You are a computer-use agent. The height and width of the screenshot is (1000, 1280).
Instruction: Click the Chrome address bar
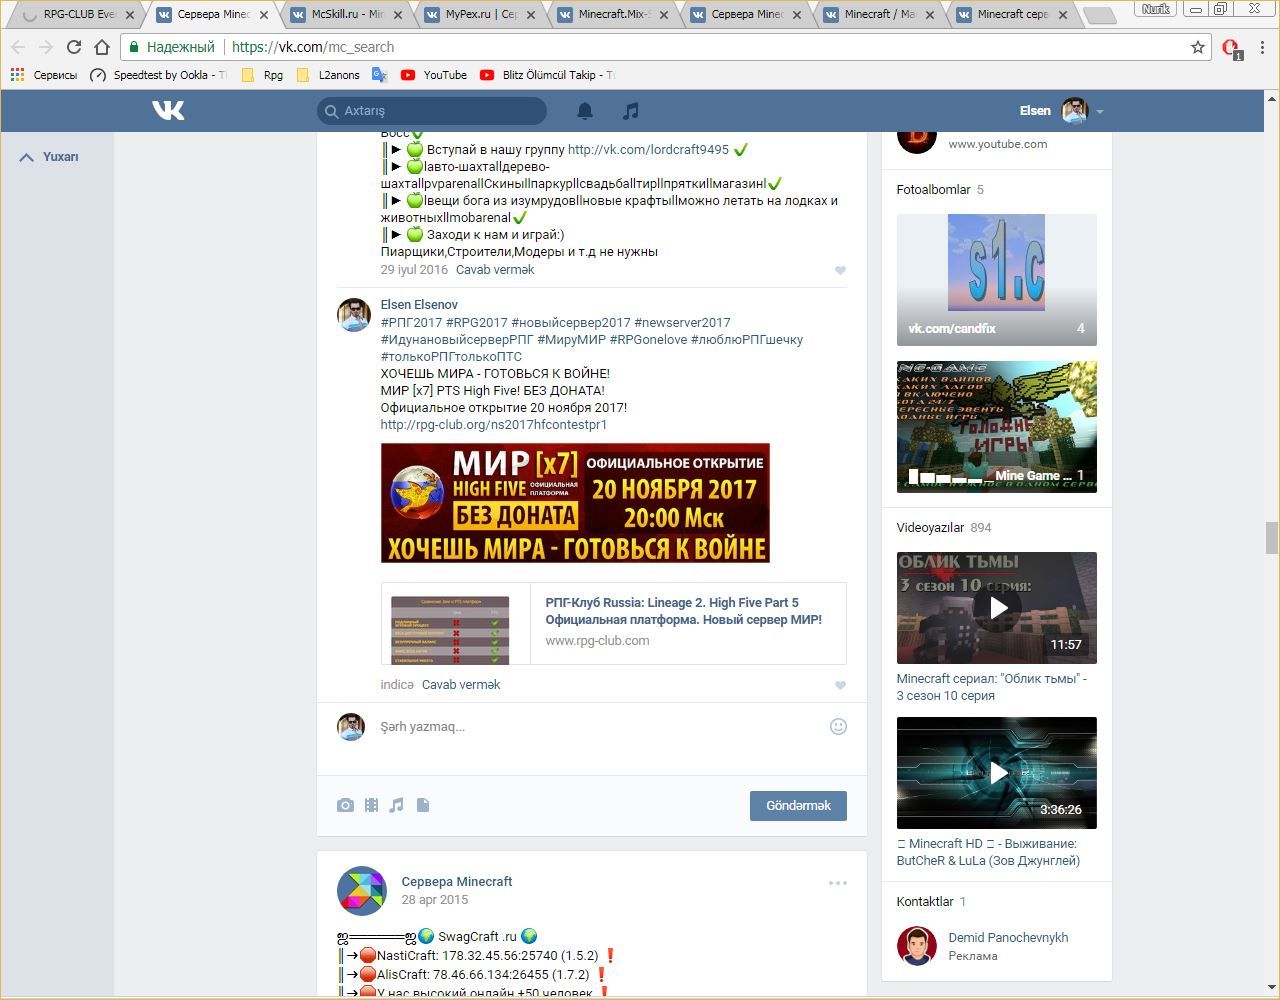(665, 47)
